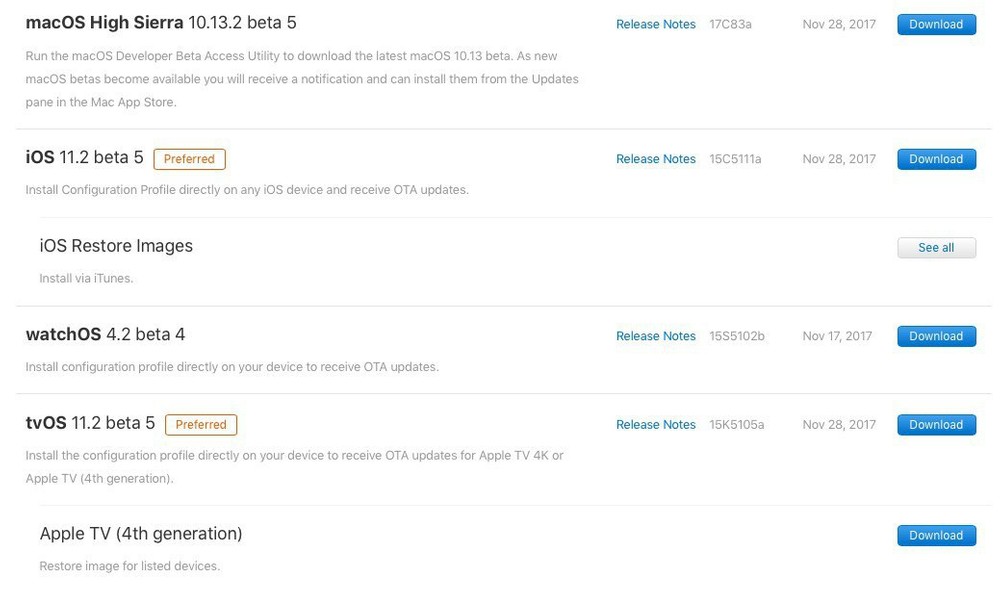Download watchOS 4.2 beta 4 profile
The image size is (1000, 593).
pos(936,336)
